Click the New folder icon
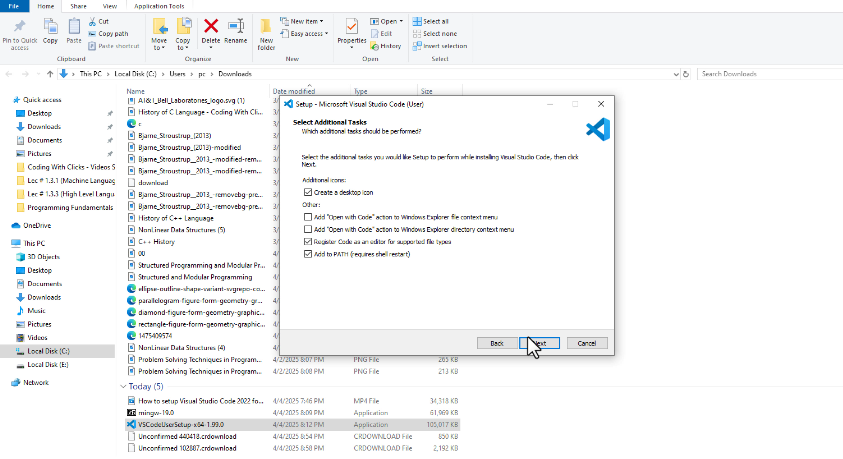The width and height of the screenshot is (843, 459). coord(266,26)
